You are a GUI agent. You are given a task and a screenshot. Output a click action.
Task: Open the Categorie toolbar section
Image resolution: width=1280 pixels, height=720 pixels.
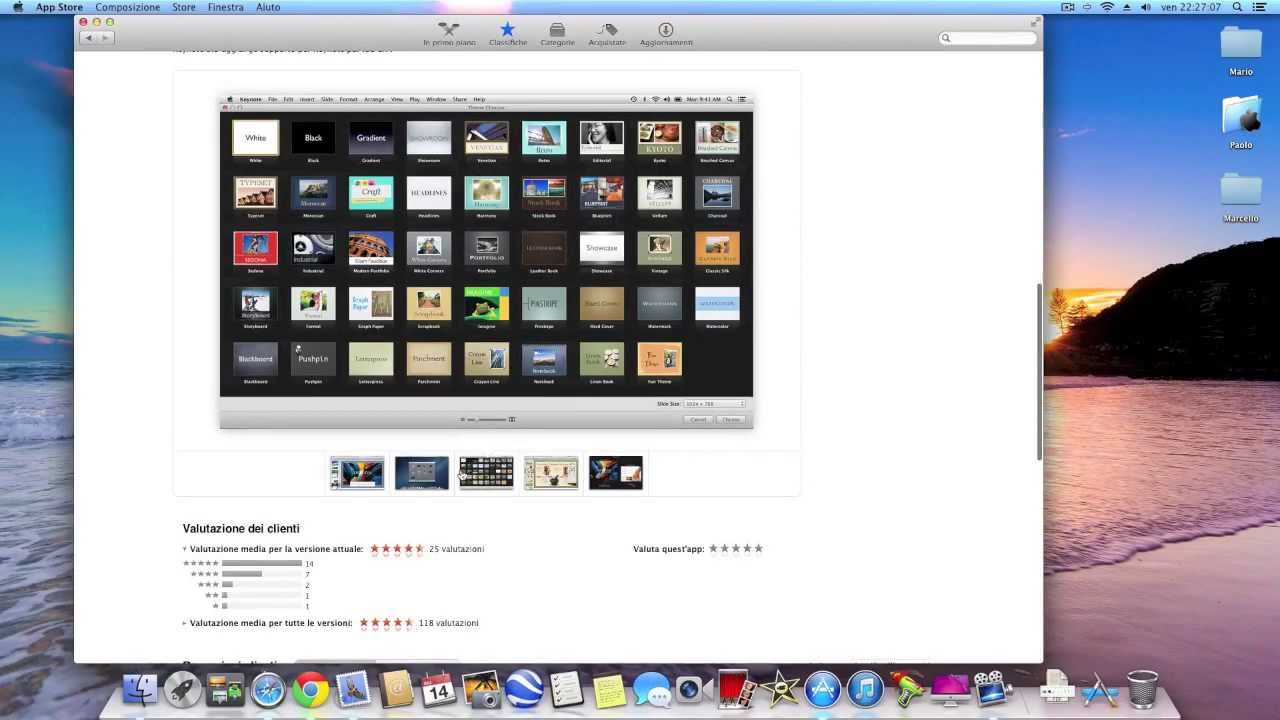(x=557, y=34)
